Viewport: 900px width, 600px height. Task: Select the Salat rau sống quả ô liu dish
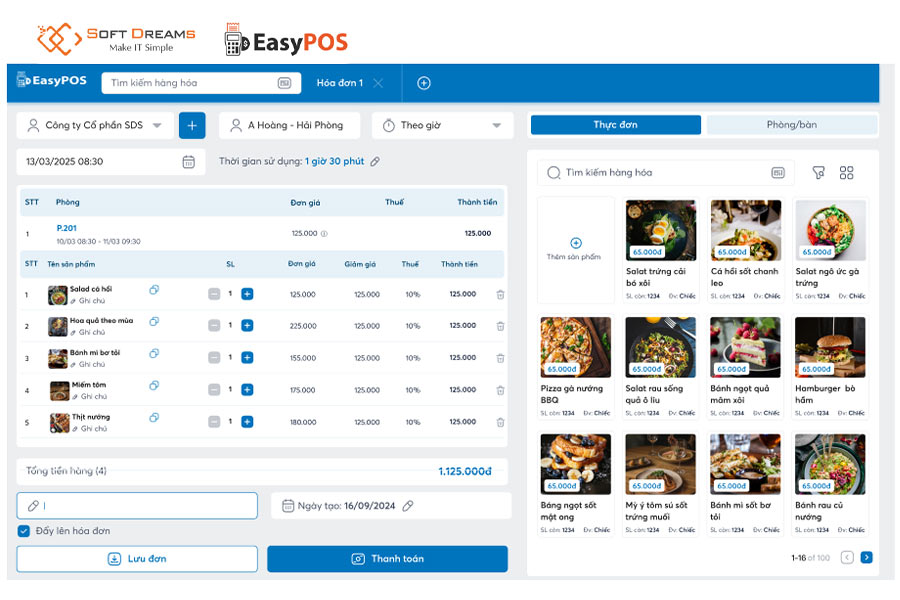tap(661, 367)
